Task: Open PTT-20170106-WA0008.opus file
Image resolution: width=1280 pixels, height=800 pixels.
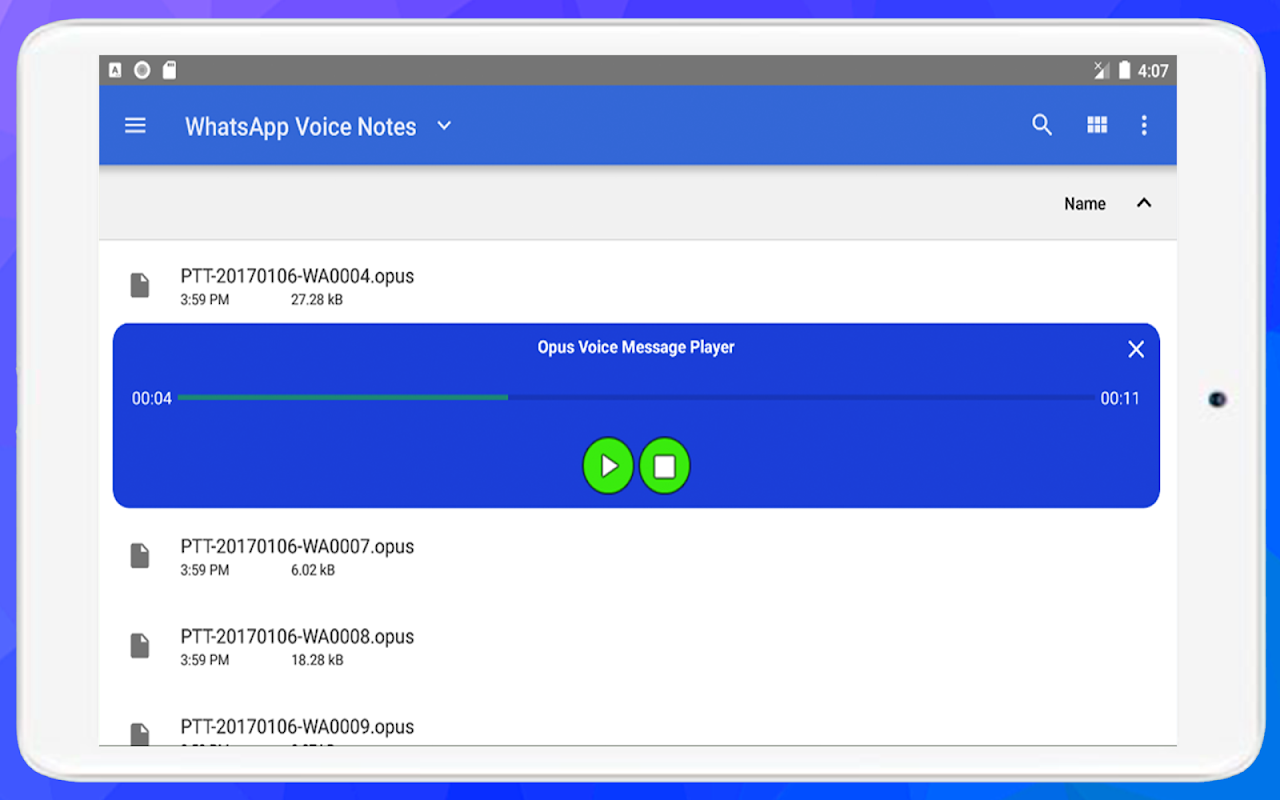Action: 638,646
